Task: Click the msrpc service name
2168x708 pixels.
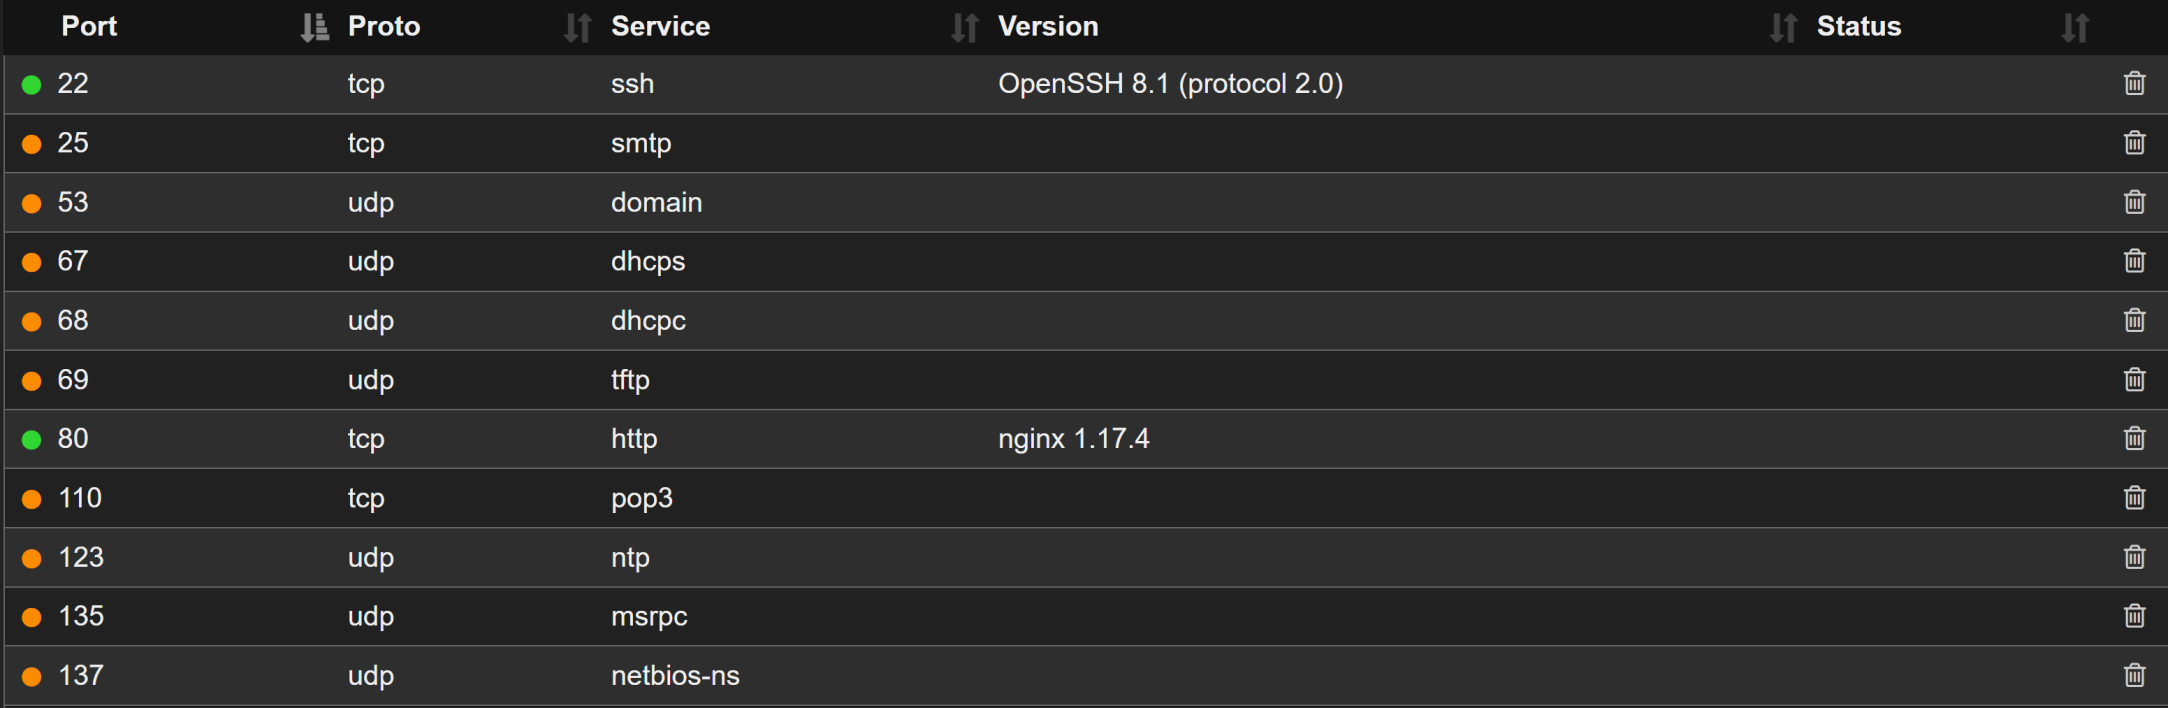Action: [649, 617]
